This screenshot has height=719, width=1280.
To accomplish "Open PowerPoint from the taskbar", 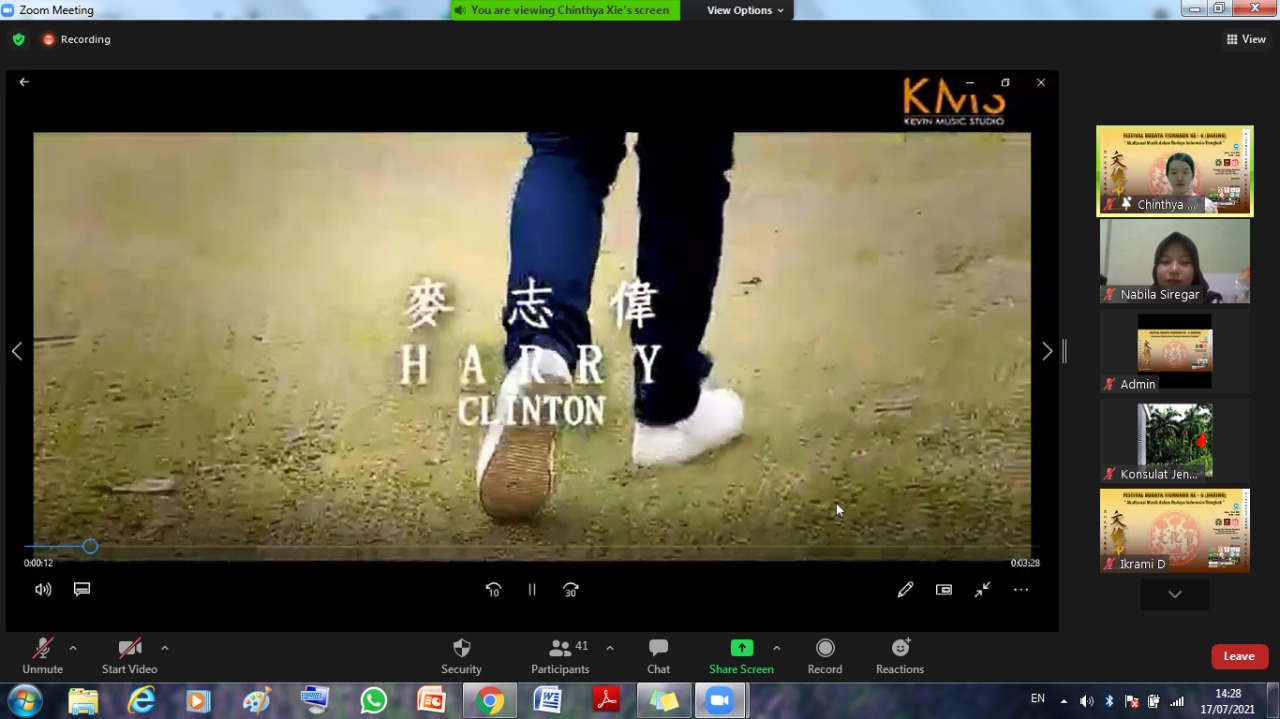I will click(x=431, y=701).
